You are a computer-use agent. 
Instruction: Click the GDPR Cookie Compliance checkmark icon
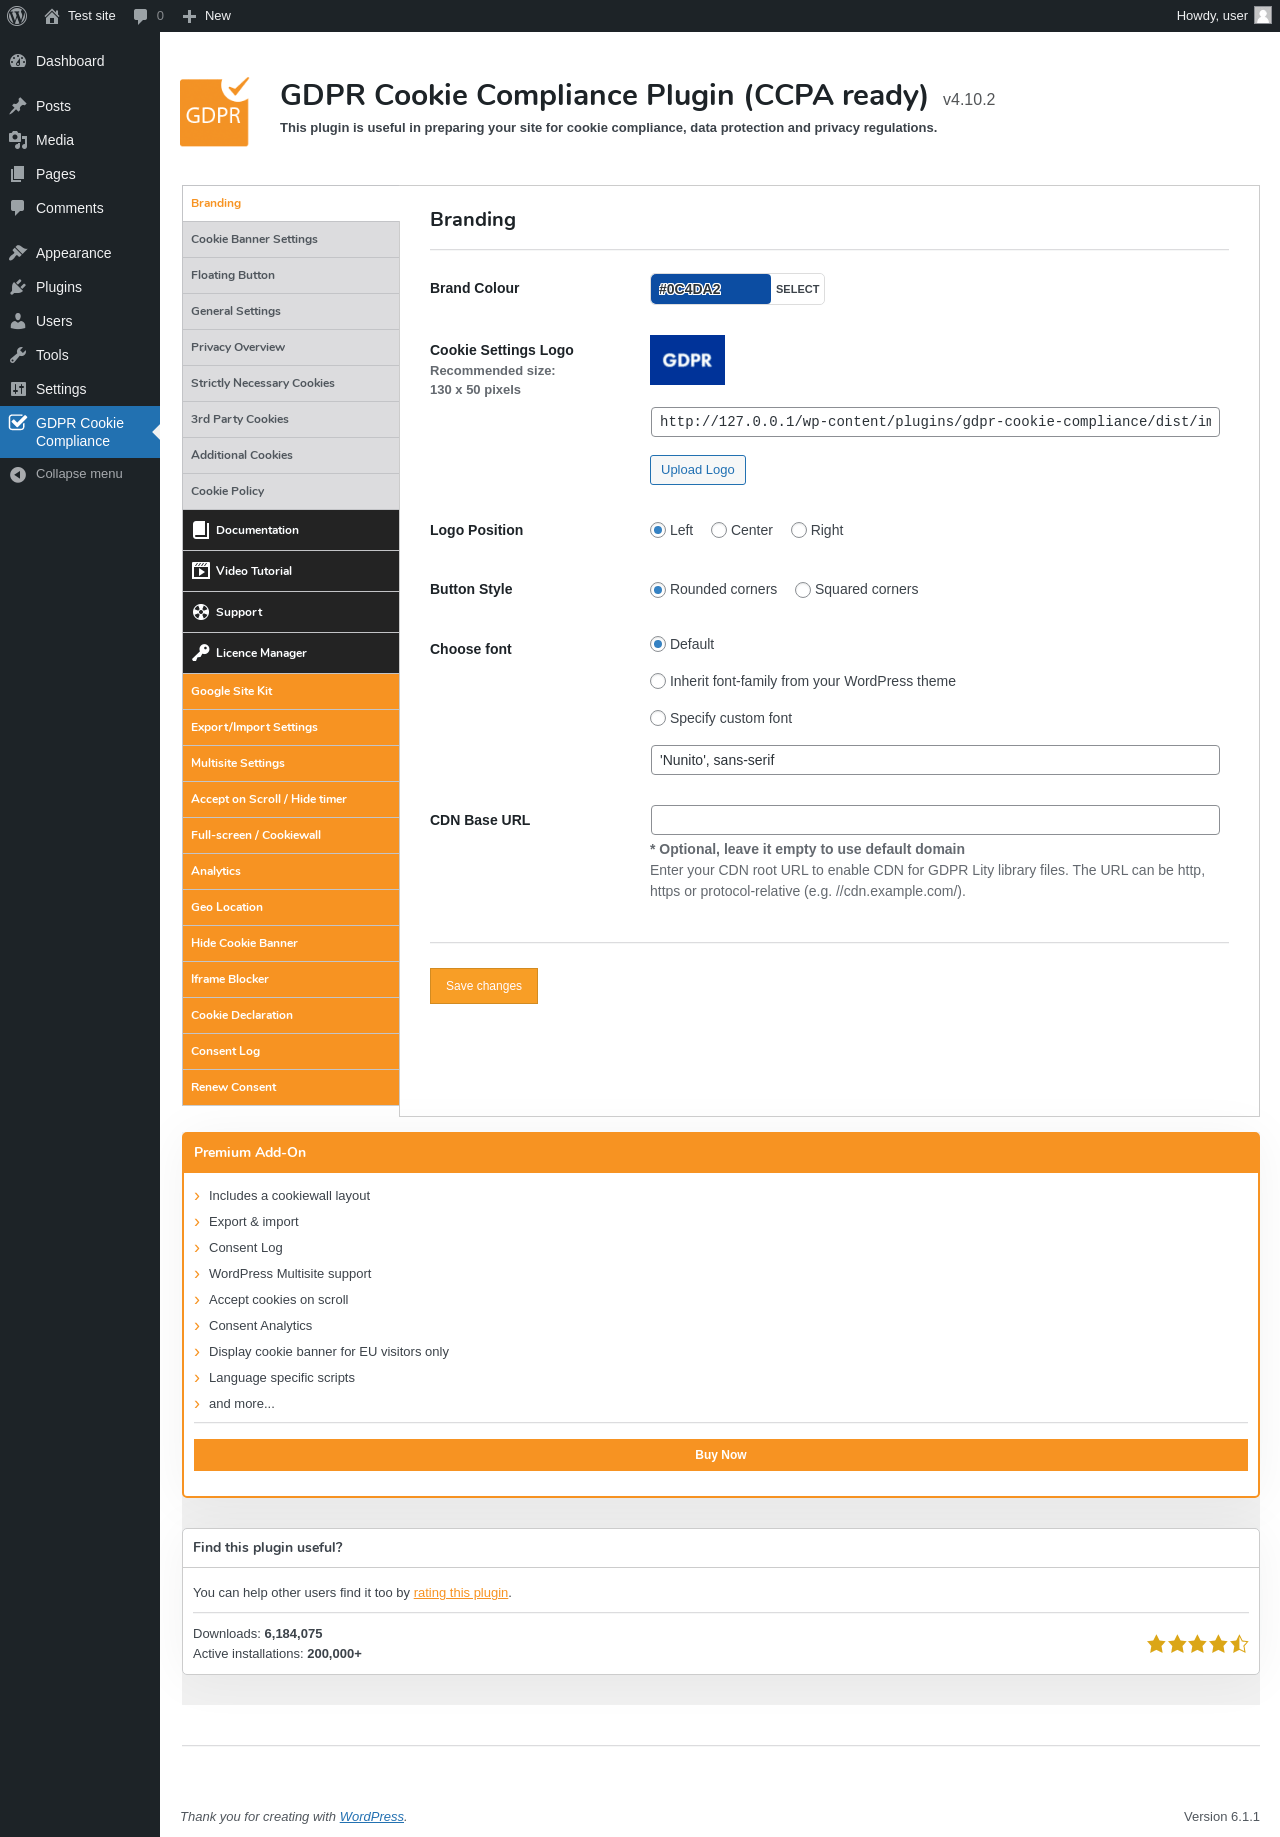pyautogui.click(x=18, y=422)
